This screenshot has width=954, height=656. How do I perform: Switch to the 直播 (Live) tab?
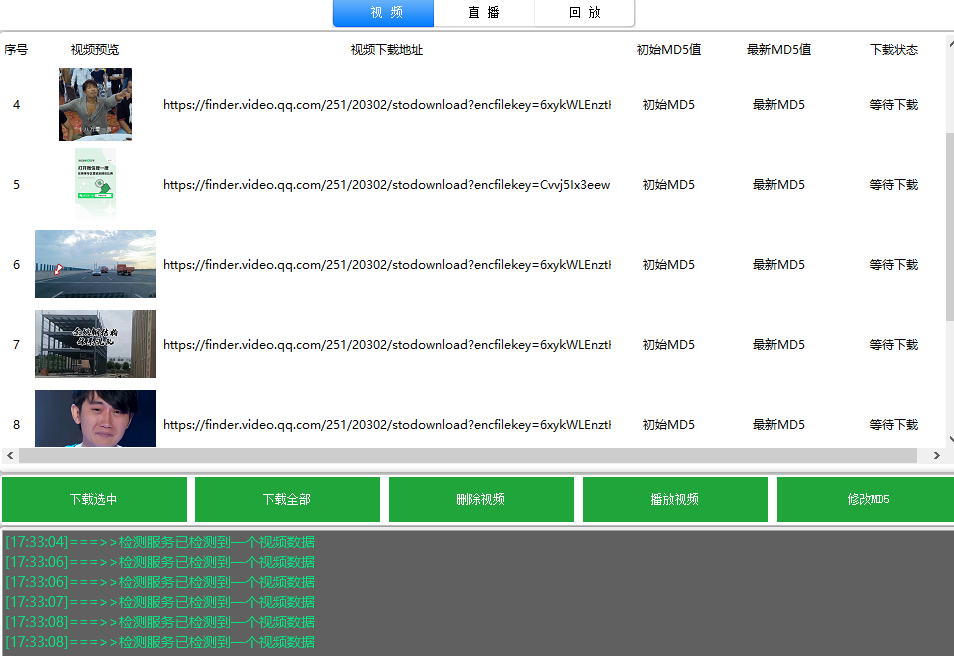(484, 14)
